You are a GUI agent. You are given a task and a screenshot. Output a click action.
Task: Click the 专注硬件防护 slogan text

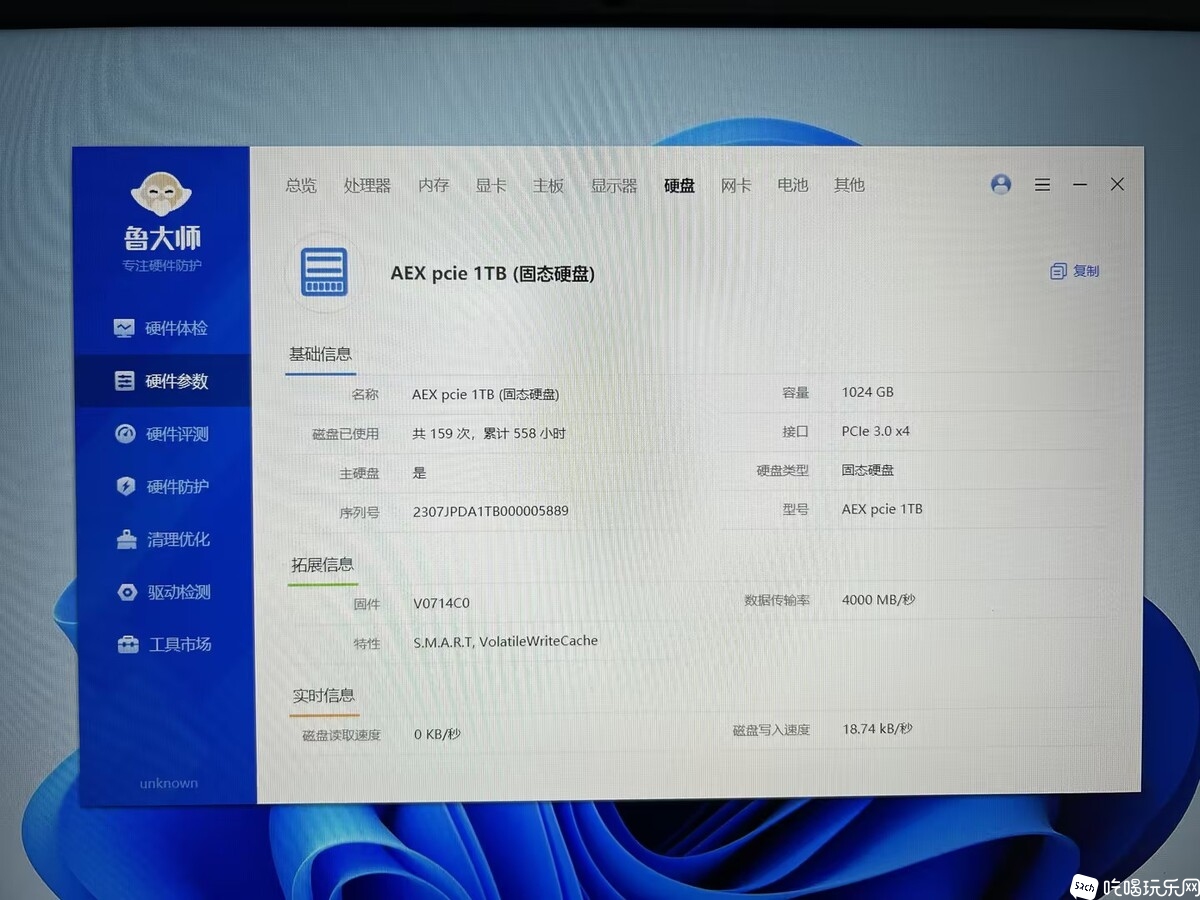[162, 265]
